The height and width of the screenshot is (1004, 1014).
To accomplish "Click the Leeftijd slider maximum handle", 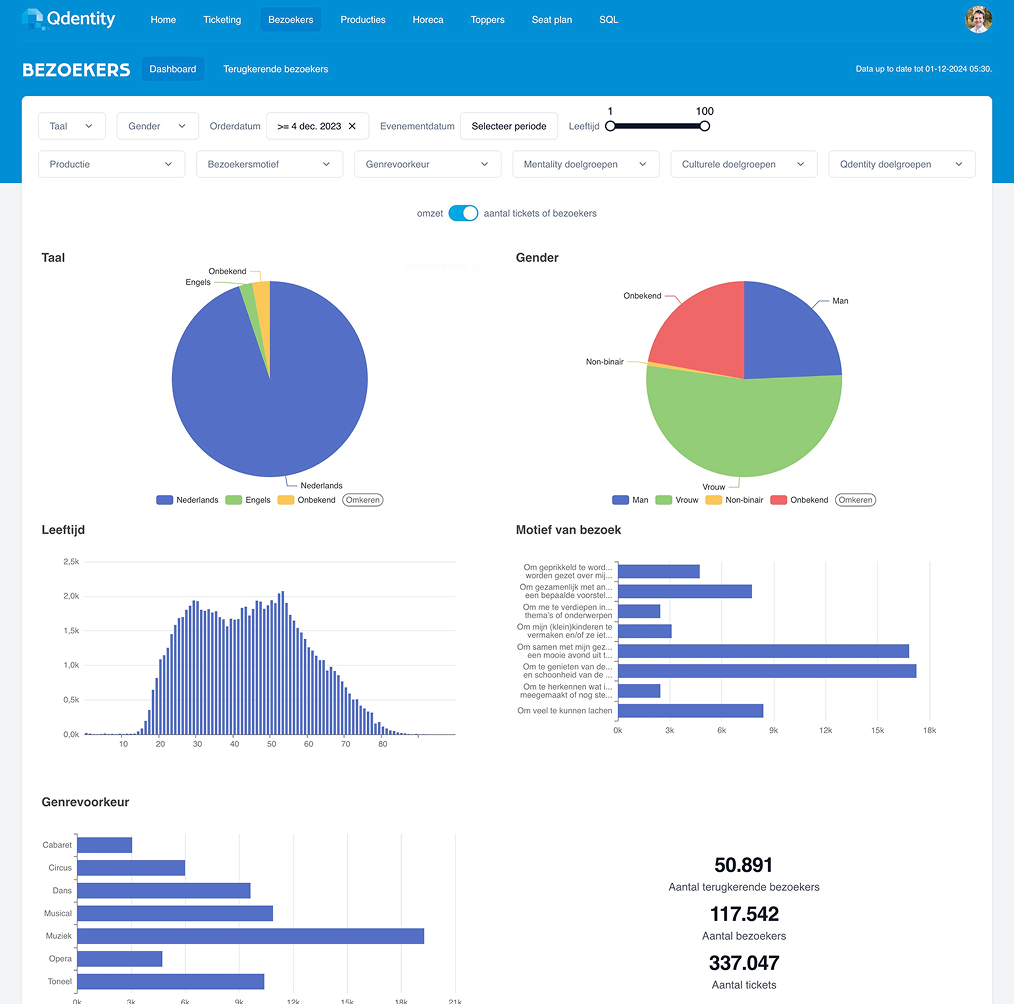I will point(705,126).
